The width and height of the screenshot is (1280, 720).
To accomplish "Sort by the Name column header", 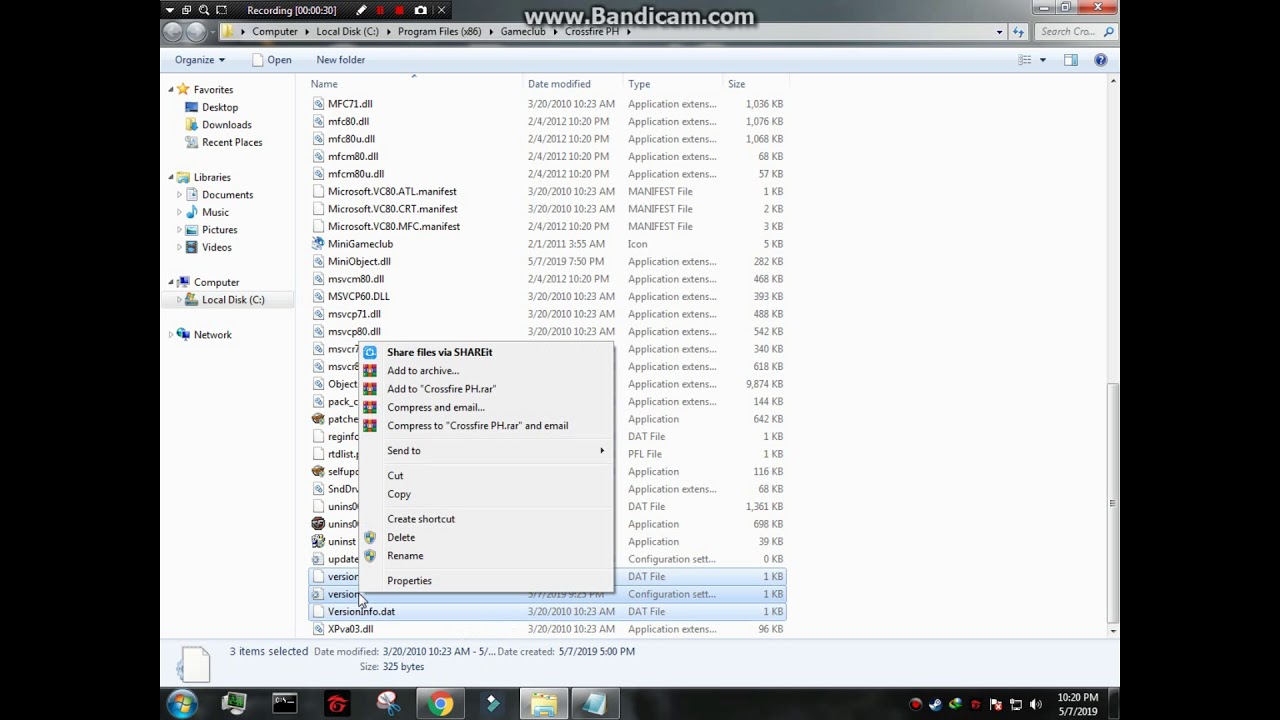I will pos(415,84).
